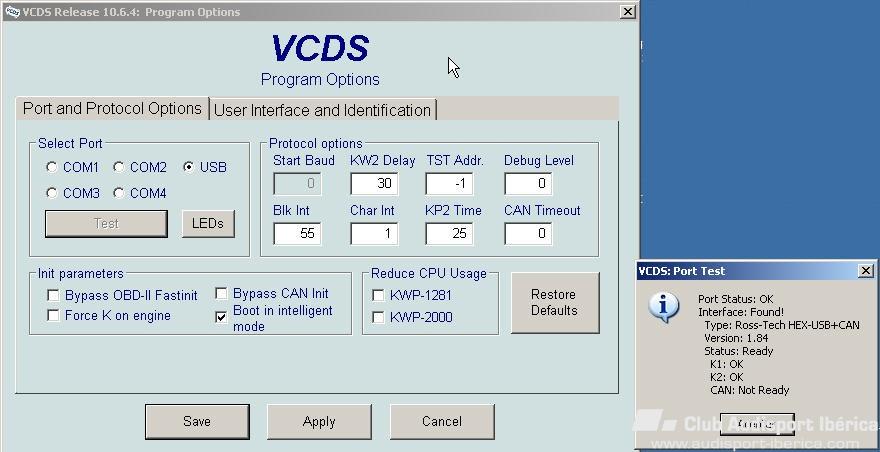
Task: Enable Force K on engine checkbox
Action: [53, 316]
